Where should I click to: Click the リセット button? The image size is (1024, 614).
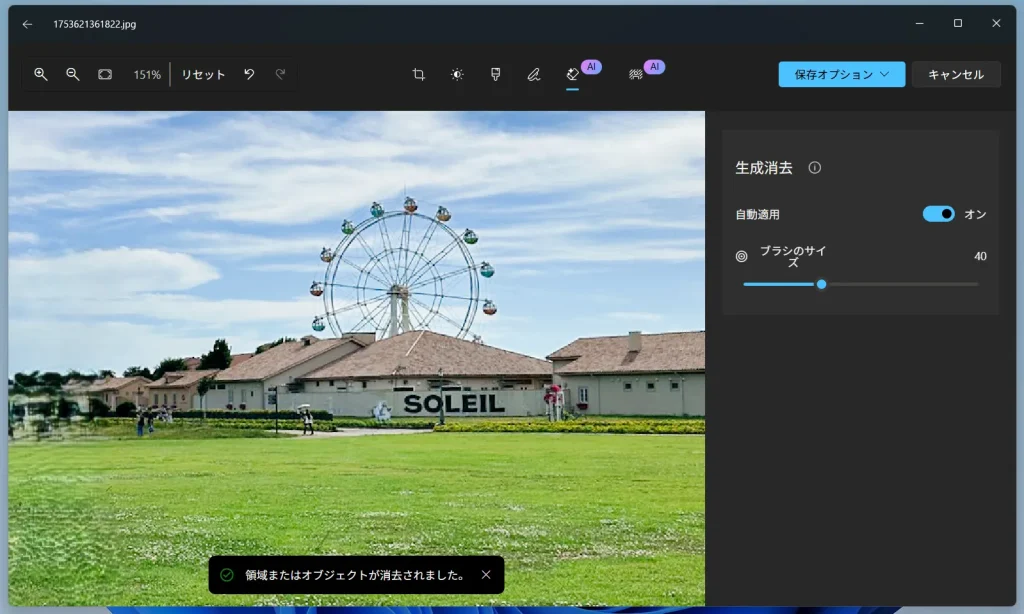click(203, 74)
